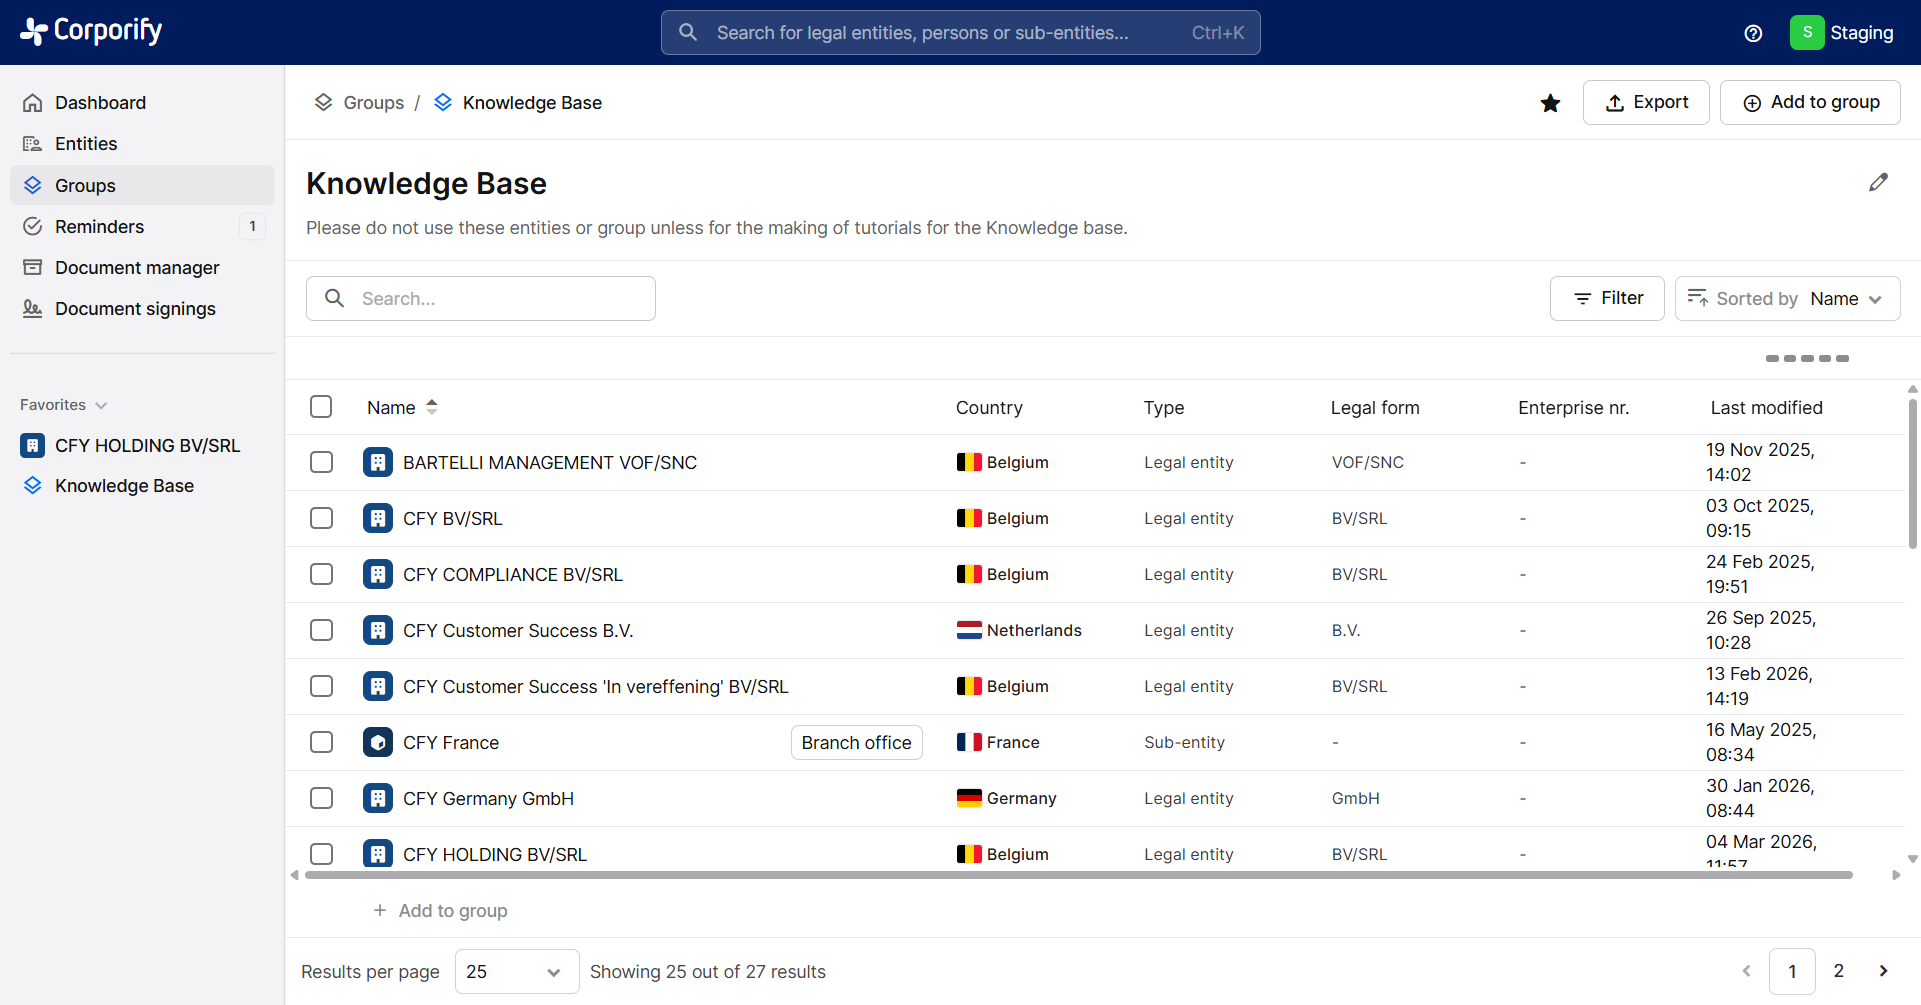Viewport: 1921px width, 1005px height.
Task: Click the magnifier icon in the group search box
Action: [x=335, y=298]
